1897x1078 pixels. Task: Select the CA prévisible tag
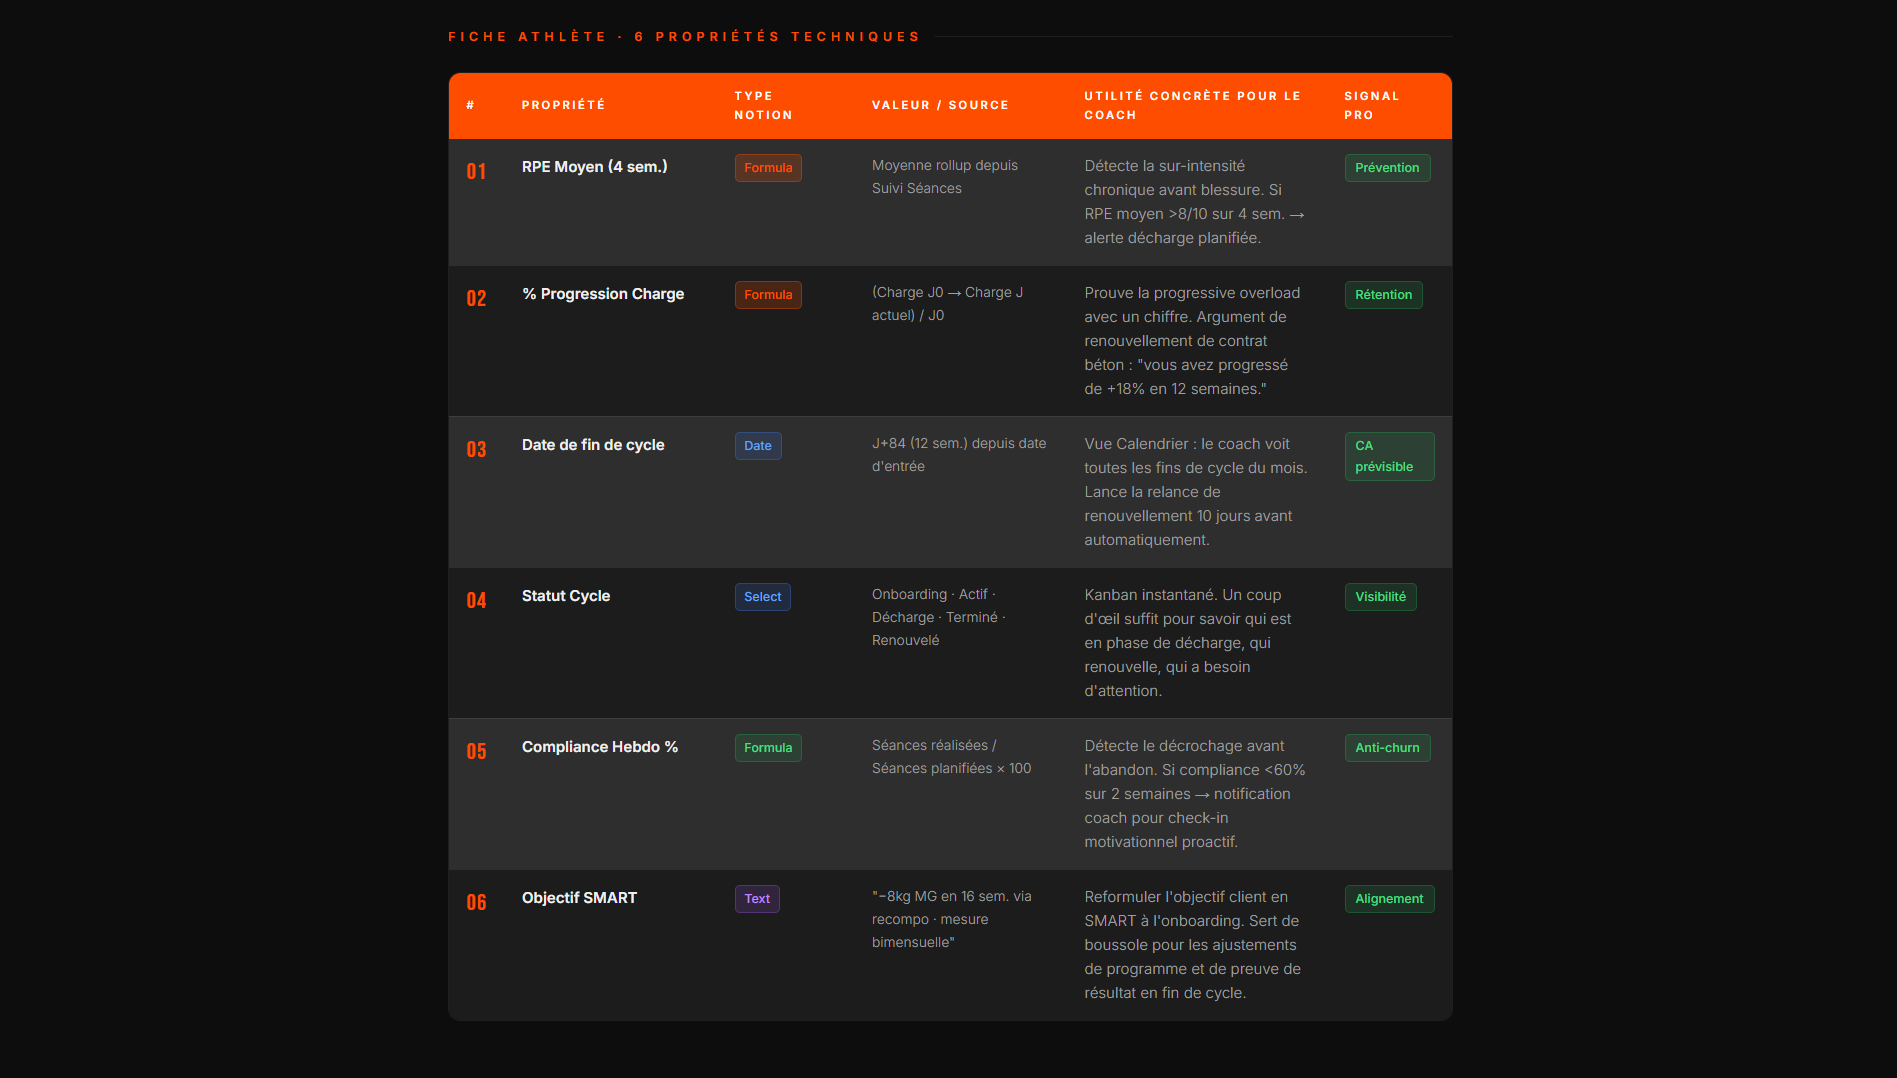click(1388, 456)
